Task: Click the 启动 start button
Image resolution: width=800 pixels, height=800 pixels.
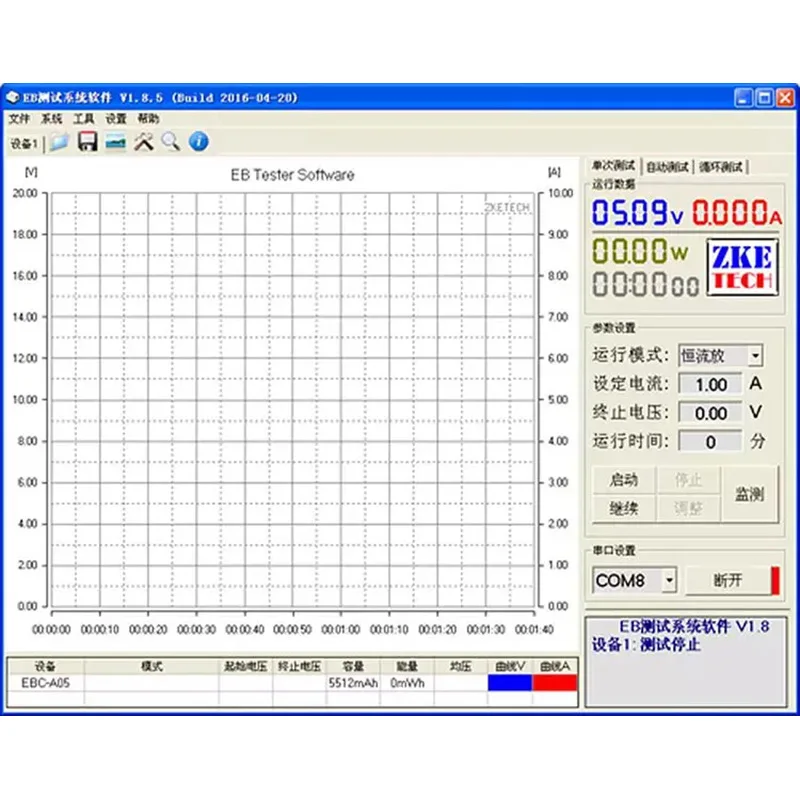Action: [623, 480]
